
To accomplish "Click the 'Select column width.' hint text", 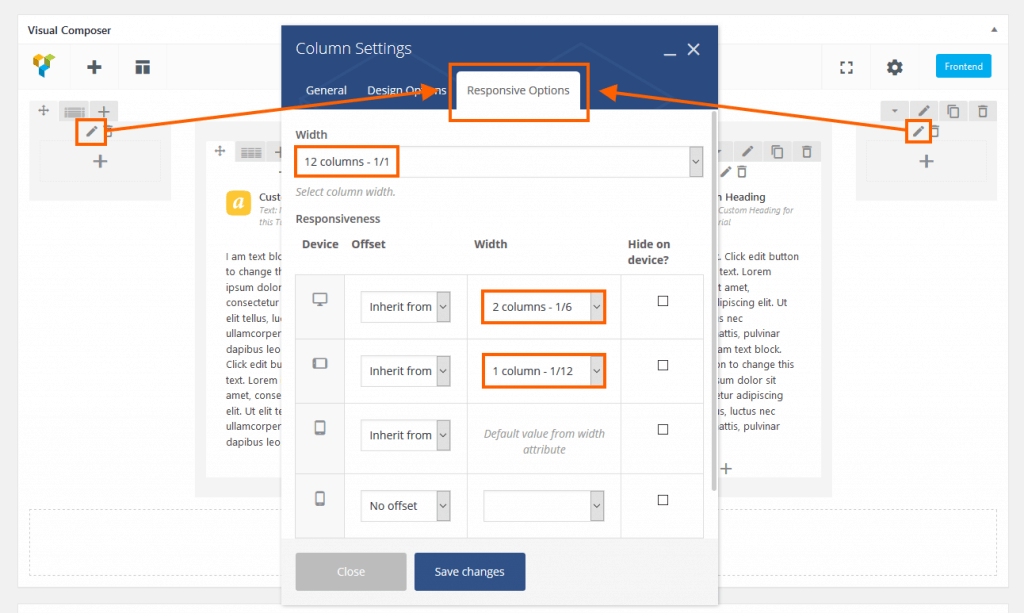I will [345, 192].
